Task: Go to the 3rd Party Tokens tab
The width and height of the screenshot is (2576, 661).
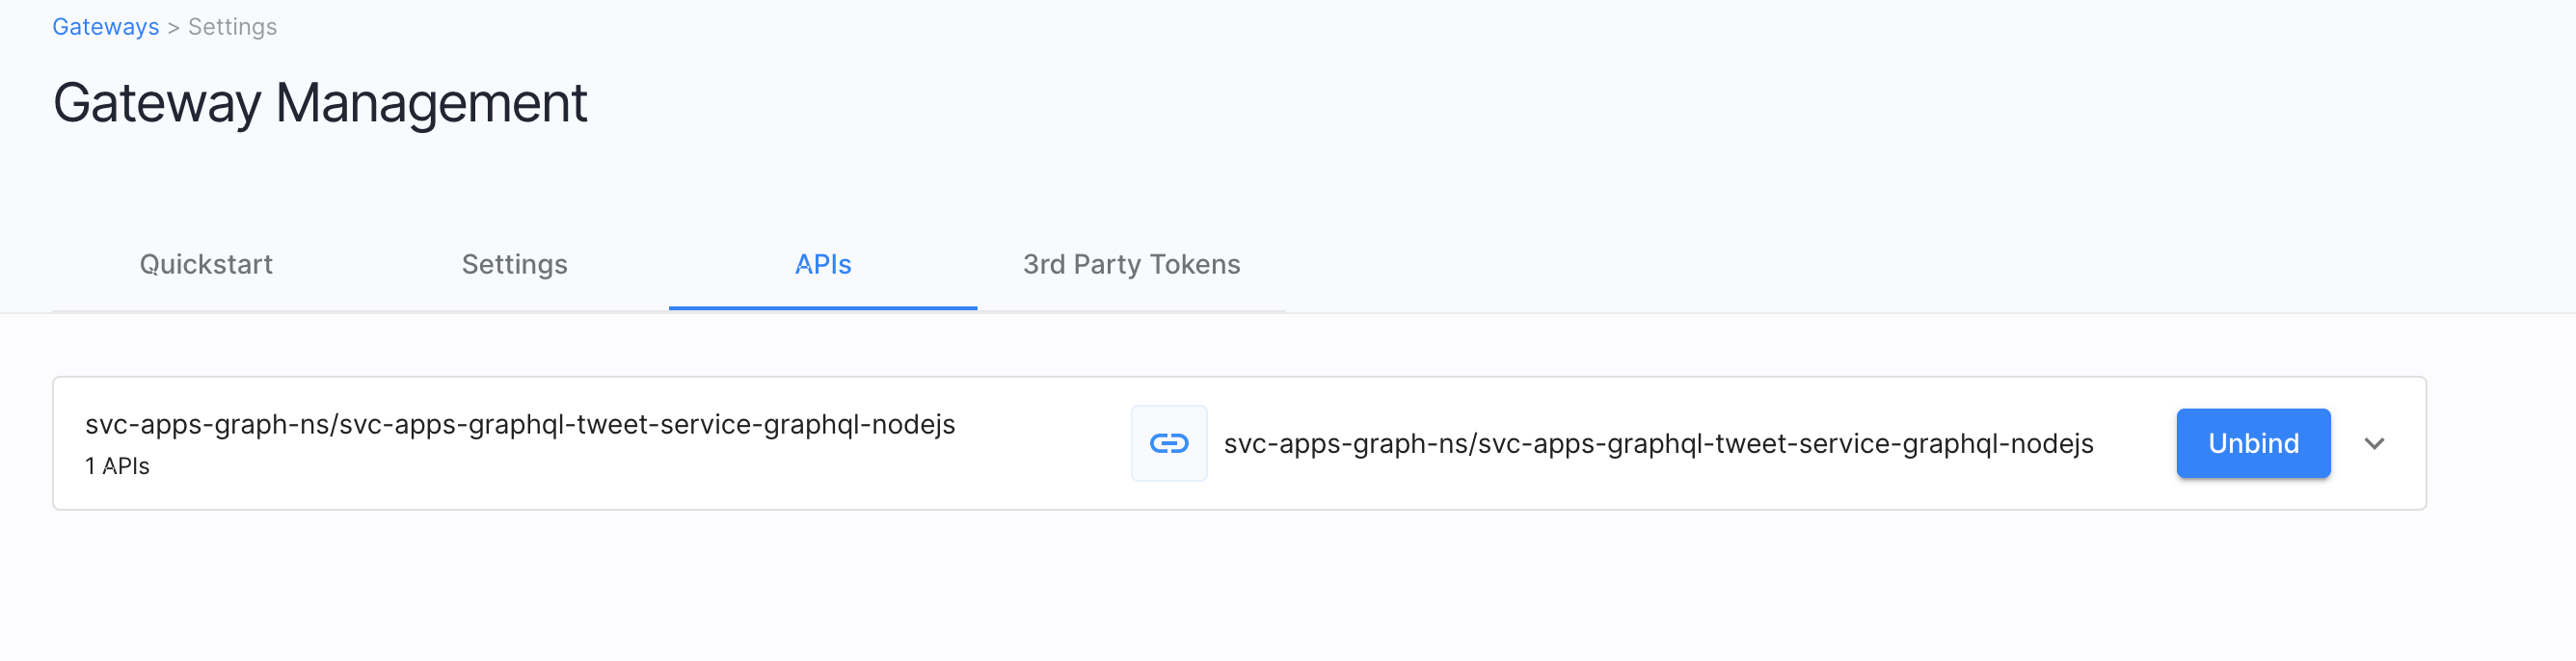Action: click(1131, 264)
